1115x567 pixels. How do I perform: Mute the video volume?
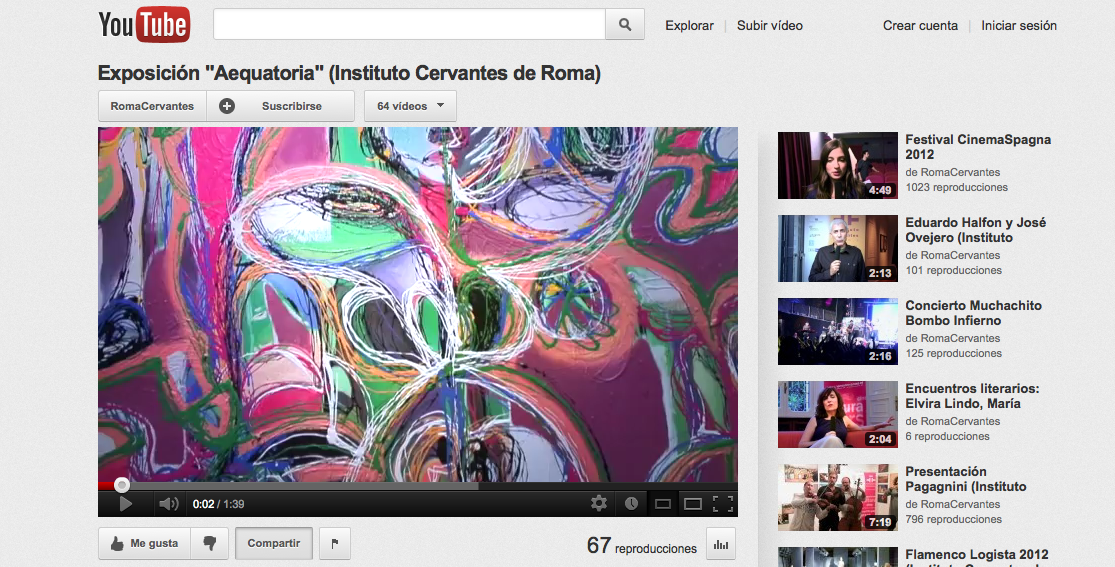pyautogui.click(x=169, y=504)
